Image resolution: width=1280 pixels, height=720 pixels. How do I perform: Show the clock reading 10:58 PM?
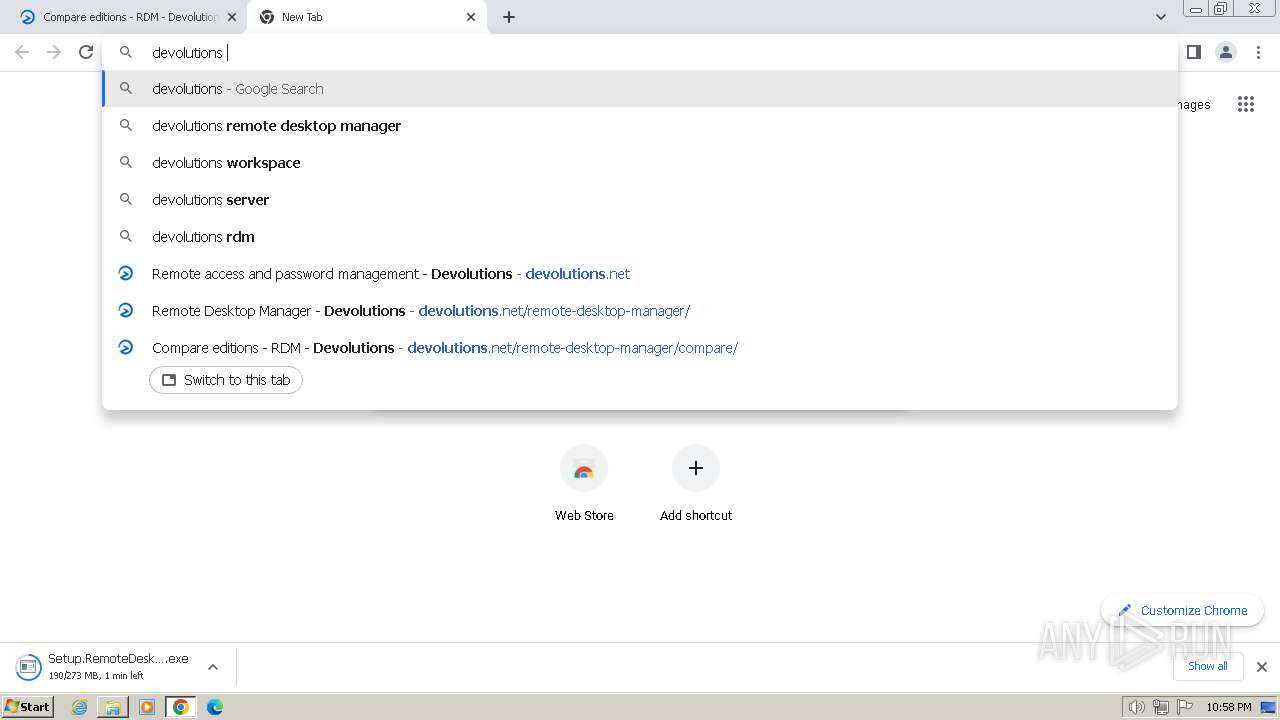pos(1229,707)
